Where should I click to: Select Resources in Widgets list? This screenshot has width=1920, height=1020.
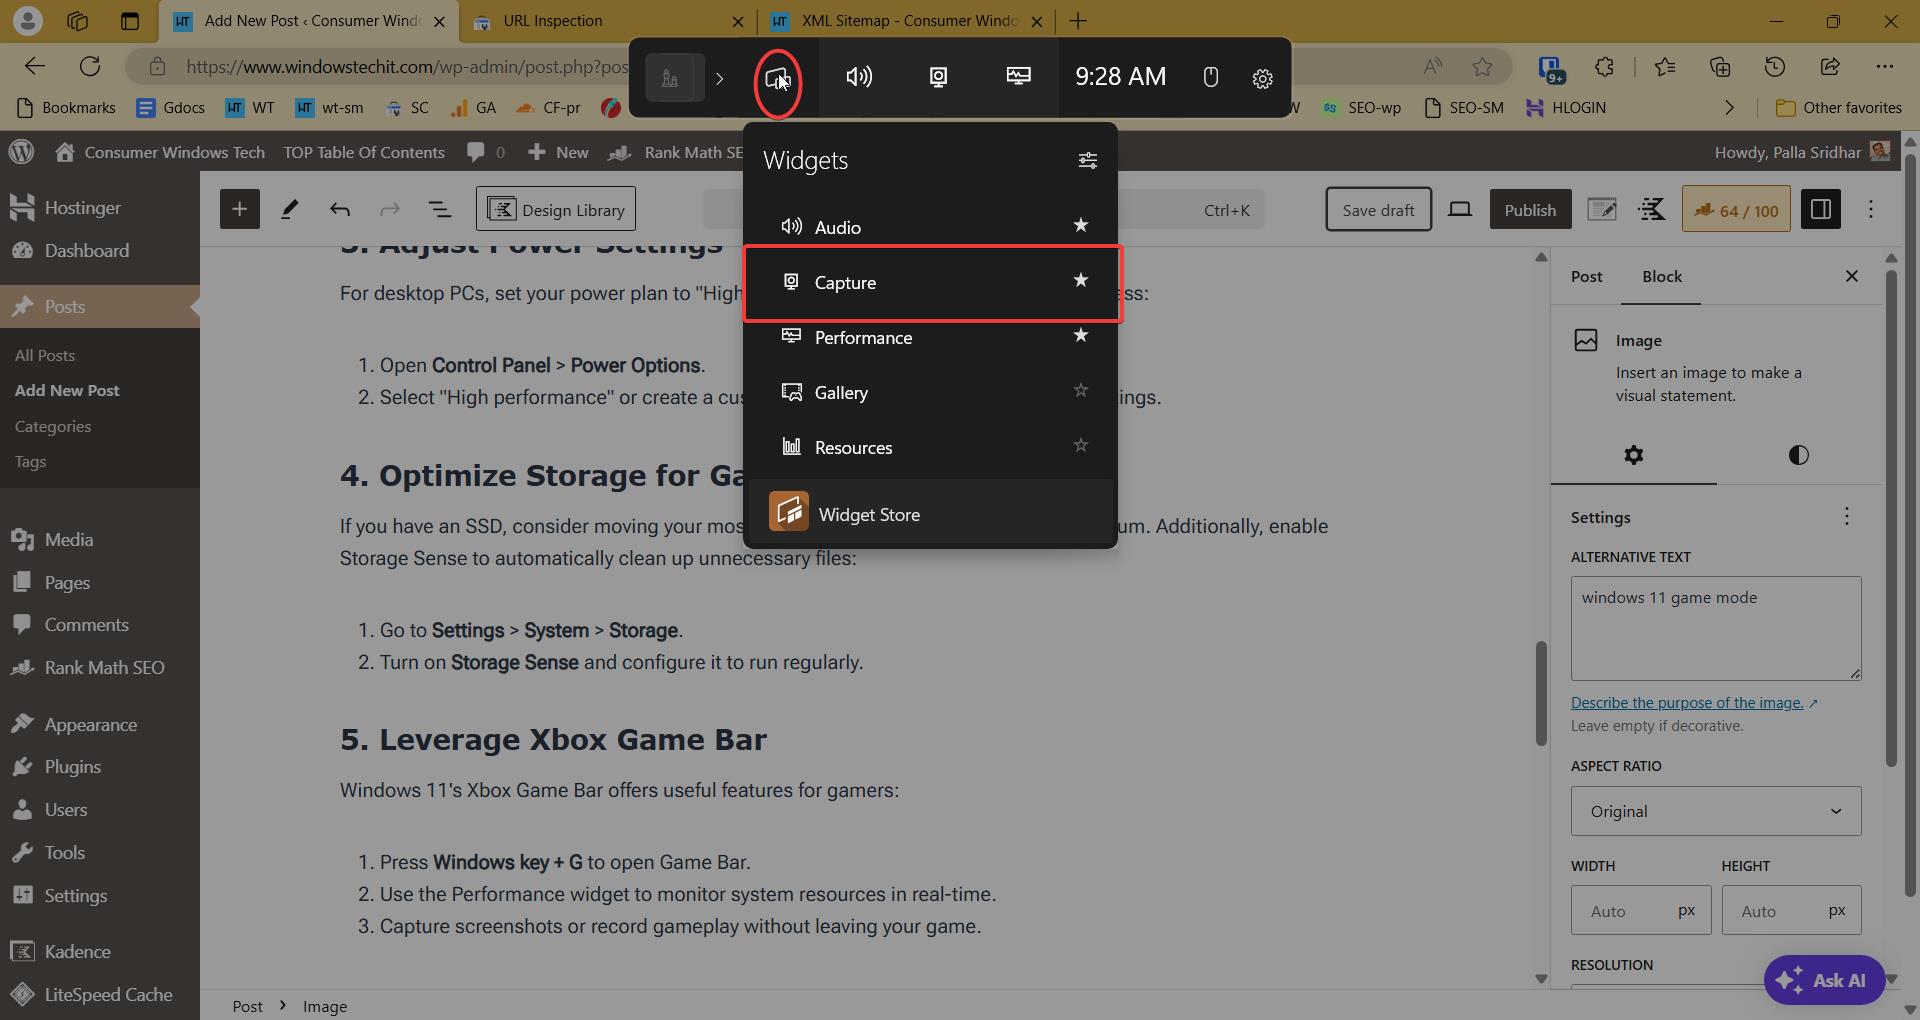[x=930, y=447]
